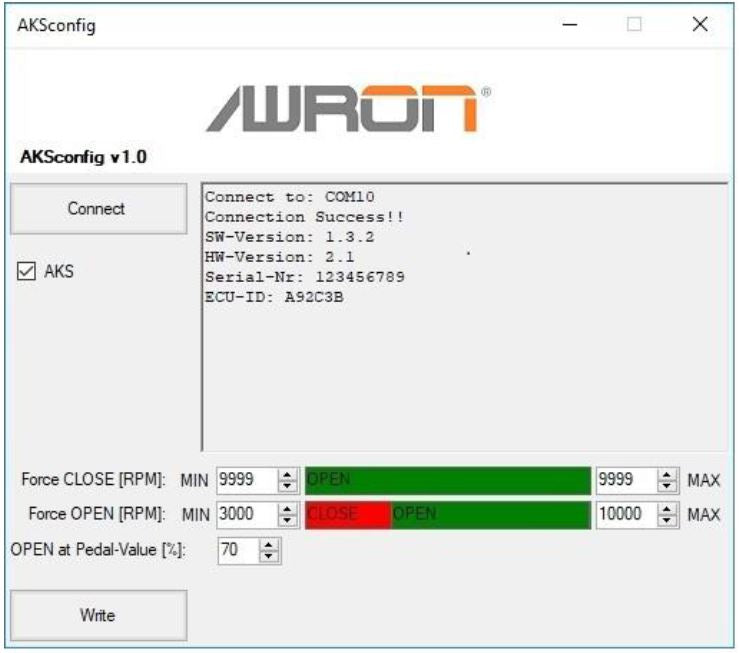Click the Write button
This screenshot has height=653, width=739.
click(99, 615)
